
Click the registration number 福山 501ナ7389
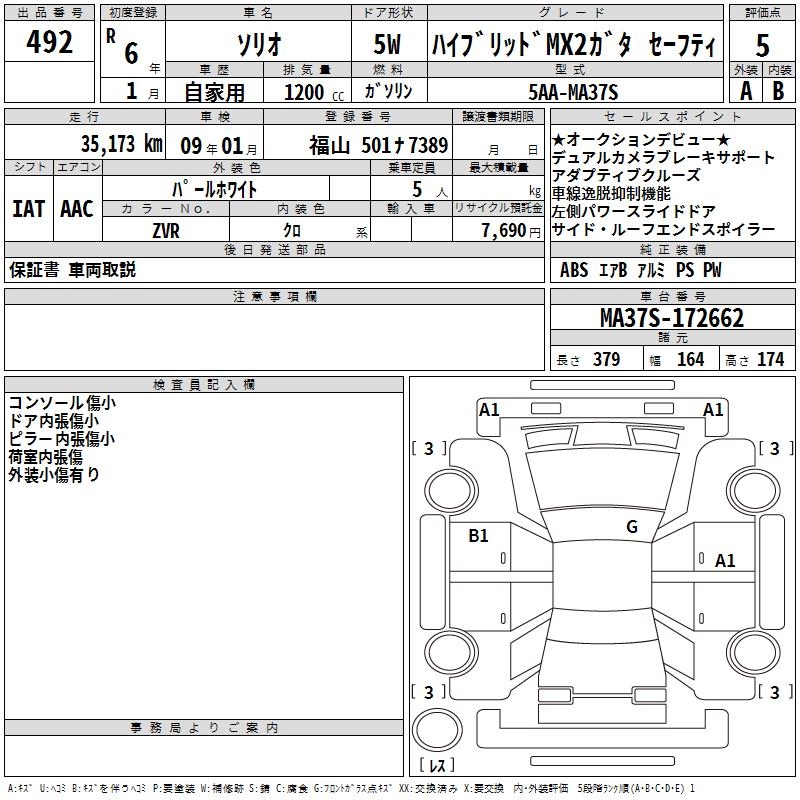(378, 145)
